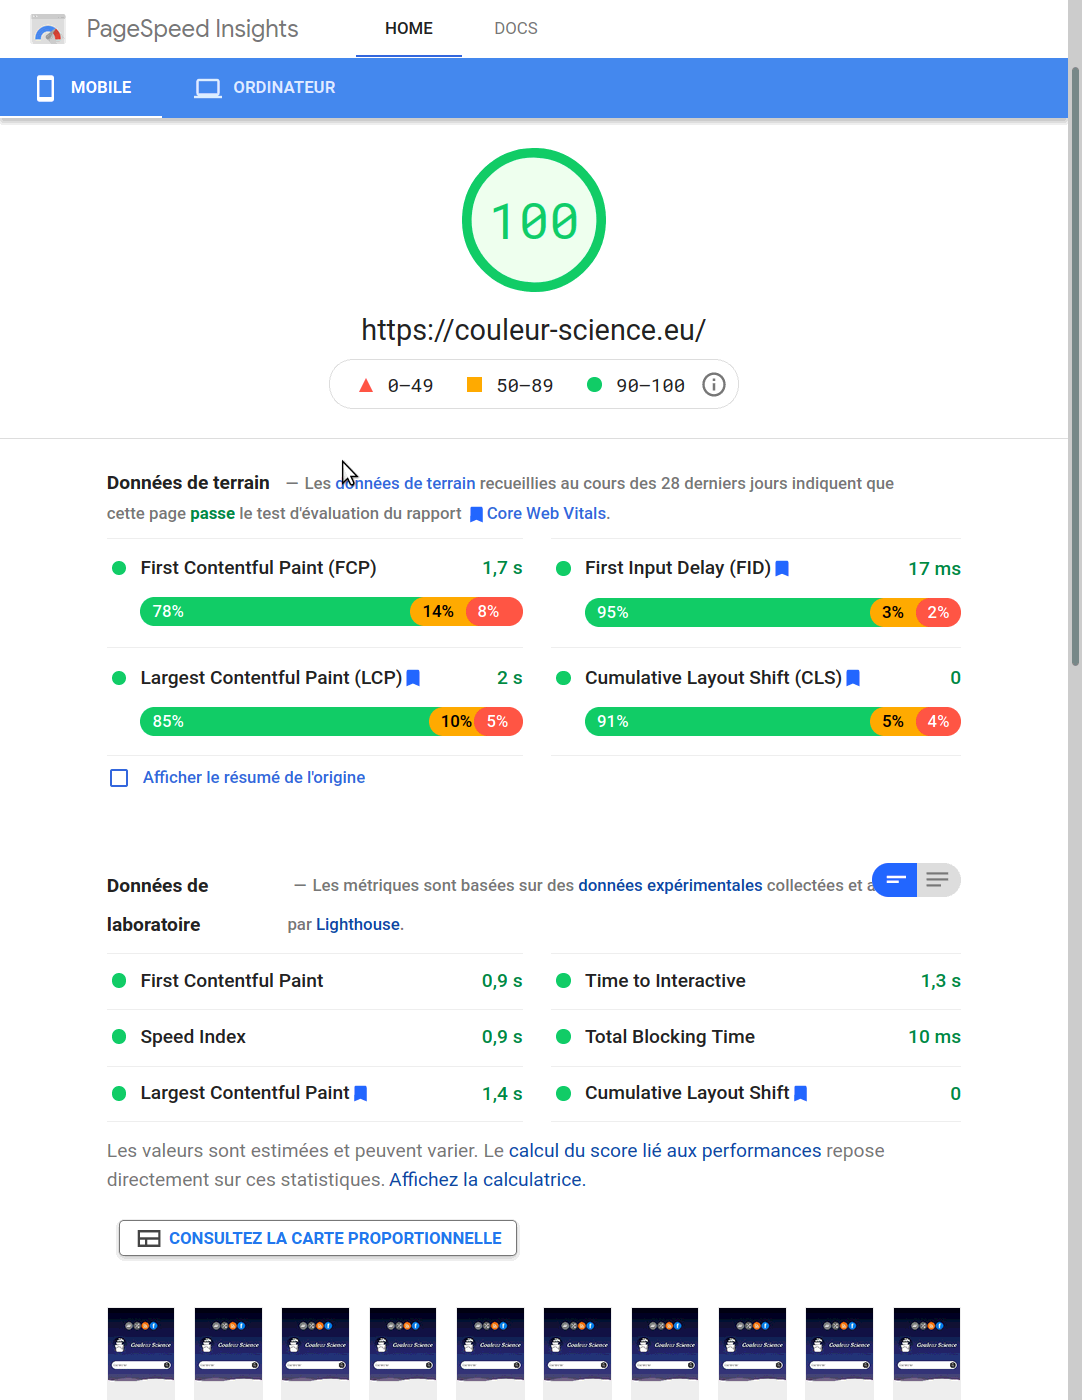Open 'données expérimentales' link

pos(670,886)
